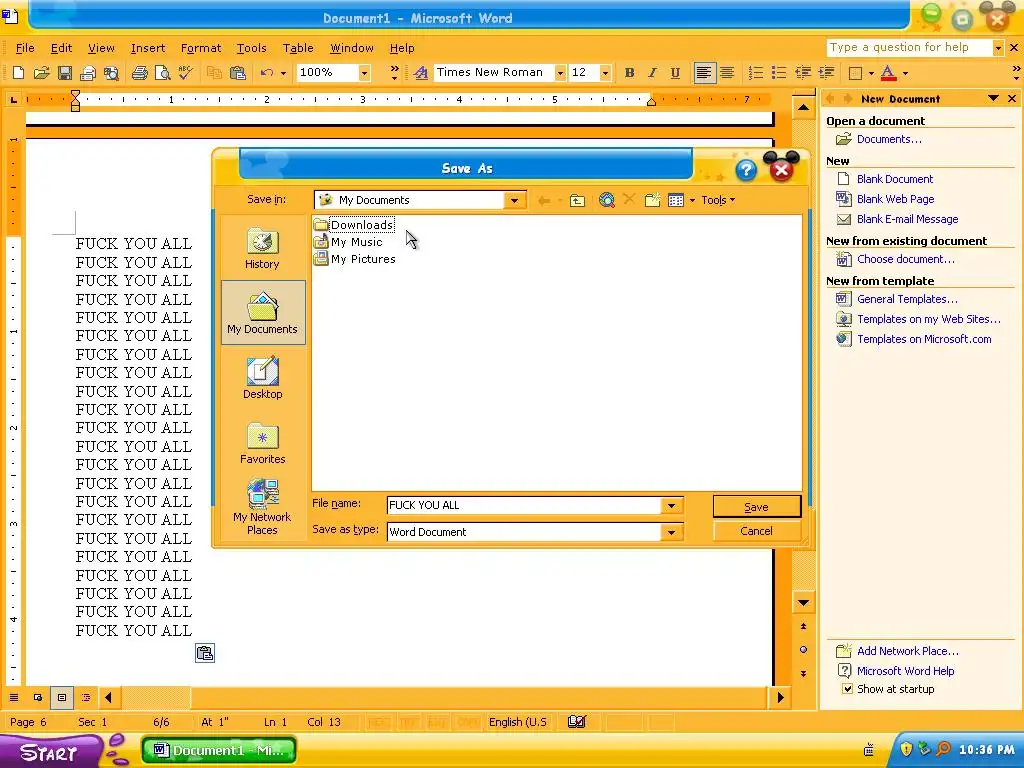Click the New Blank Document toolbar icon
The height and width of the screenshot is (768, 1024).
(x=18, y=72)
